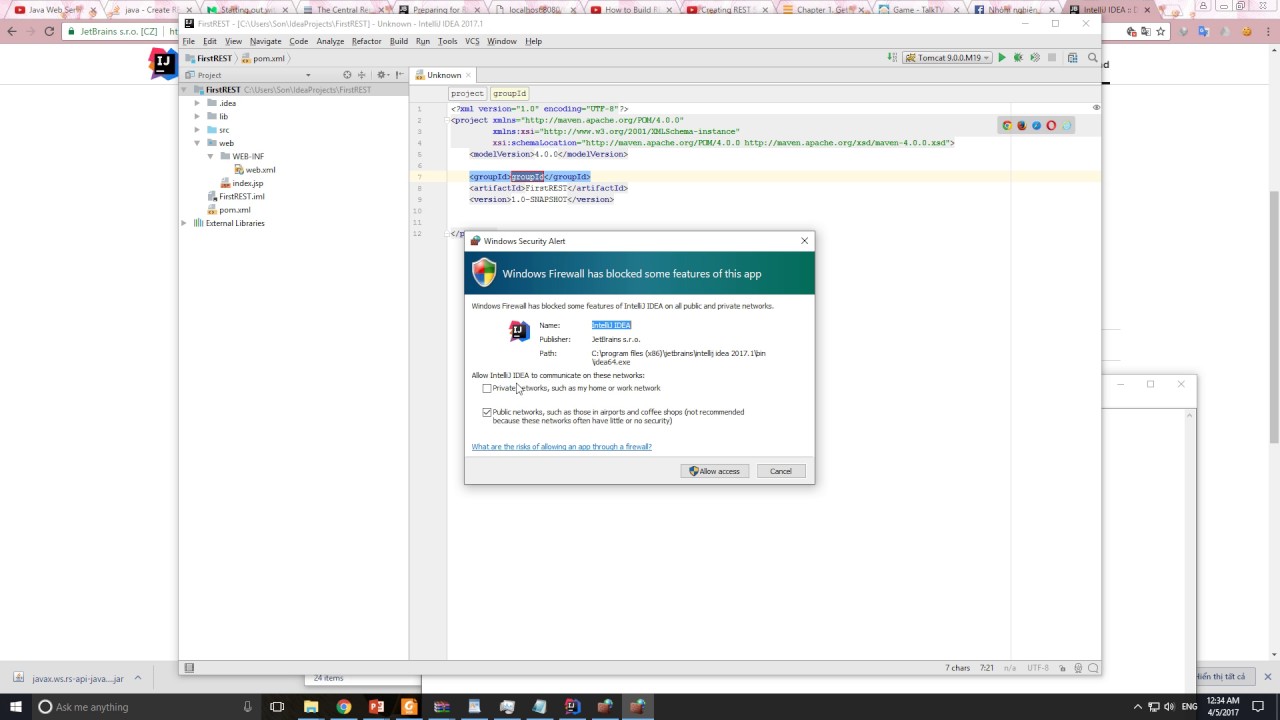Click the Windows Start button
The width and height of the screenshot is (1280, 720).
click(13, 706)
